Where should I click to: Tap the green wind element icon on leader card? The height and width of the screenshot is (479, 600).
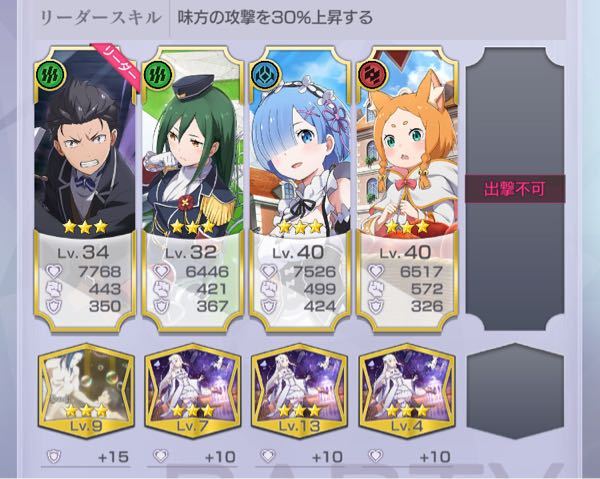pos(50,75)
